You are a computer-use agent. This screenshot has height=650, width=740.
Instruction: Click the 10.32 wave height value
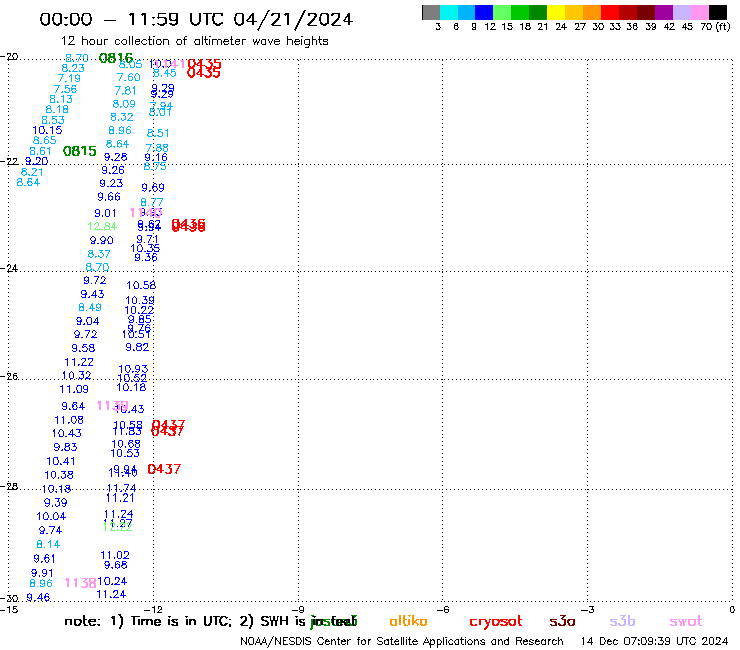point(76,376)
